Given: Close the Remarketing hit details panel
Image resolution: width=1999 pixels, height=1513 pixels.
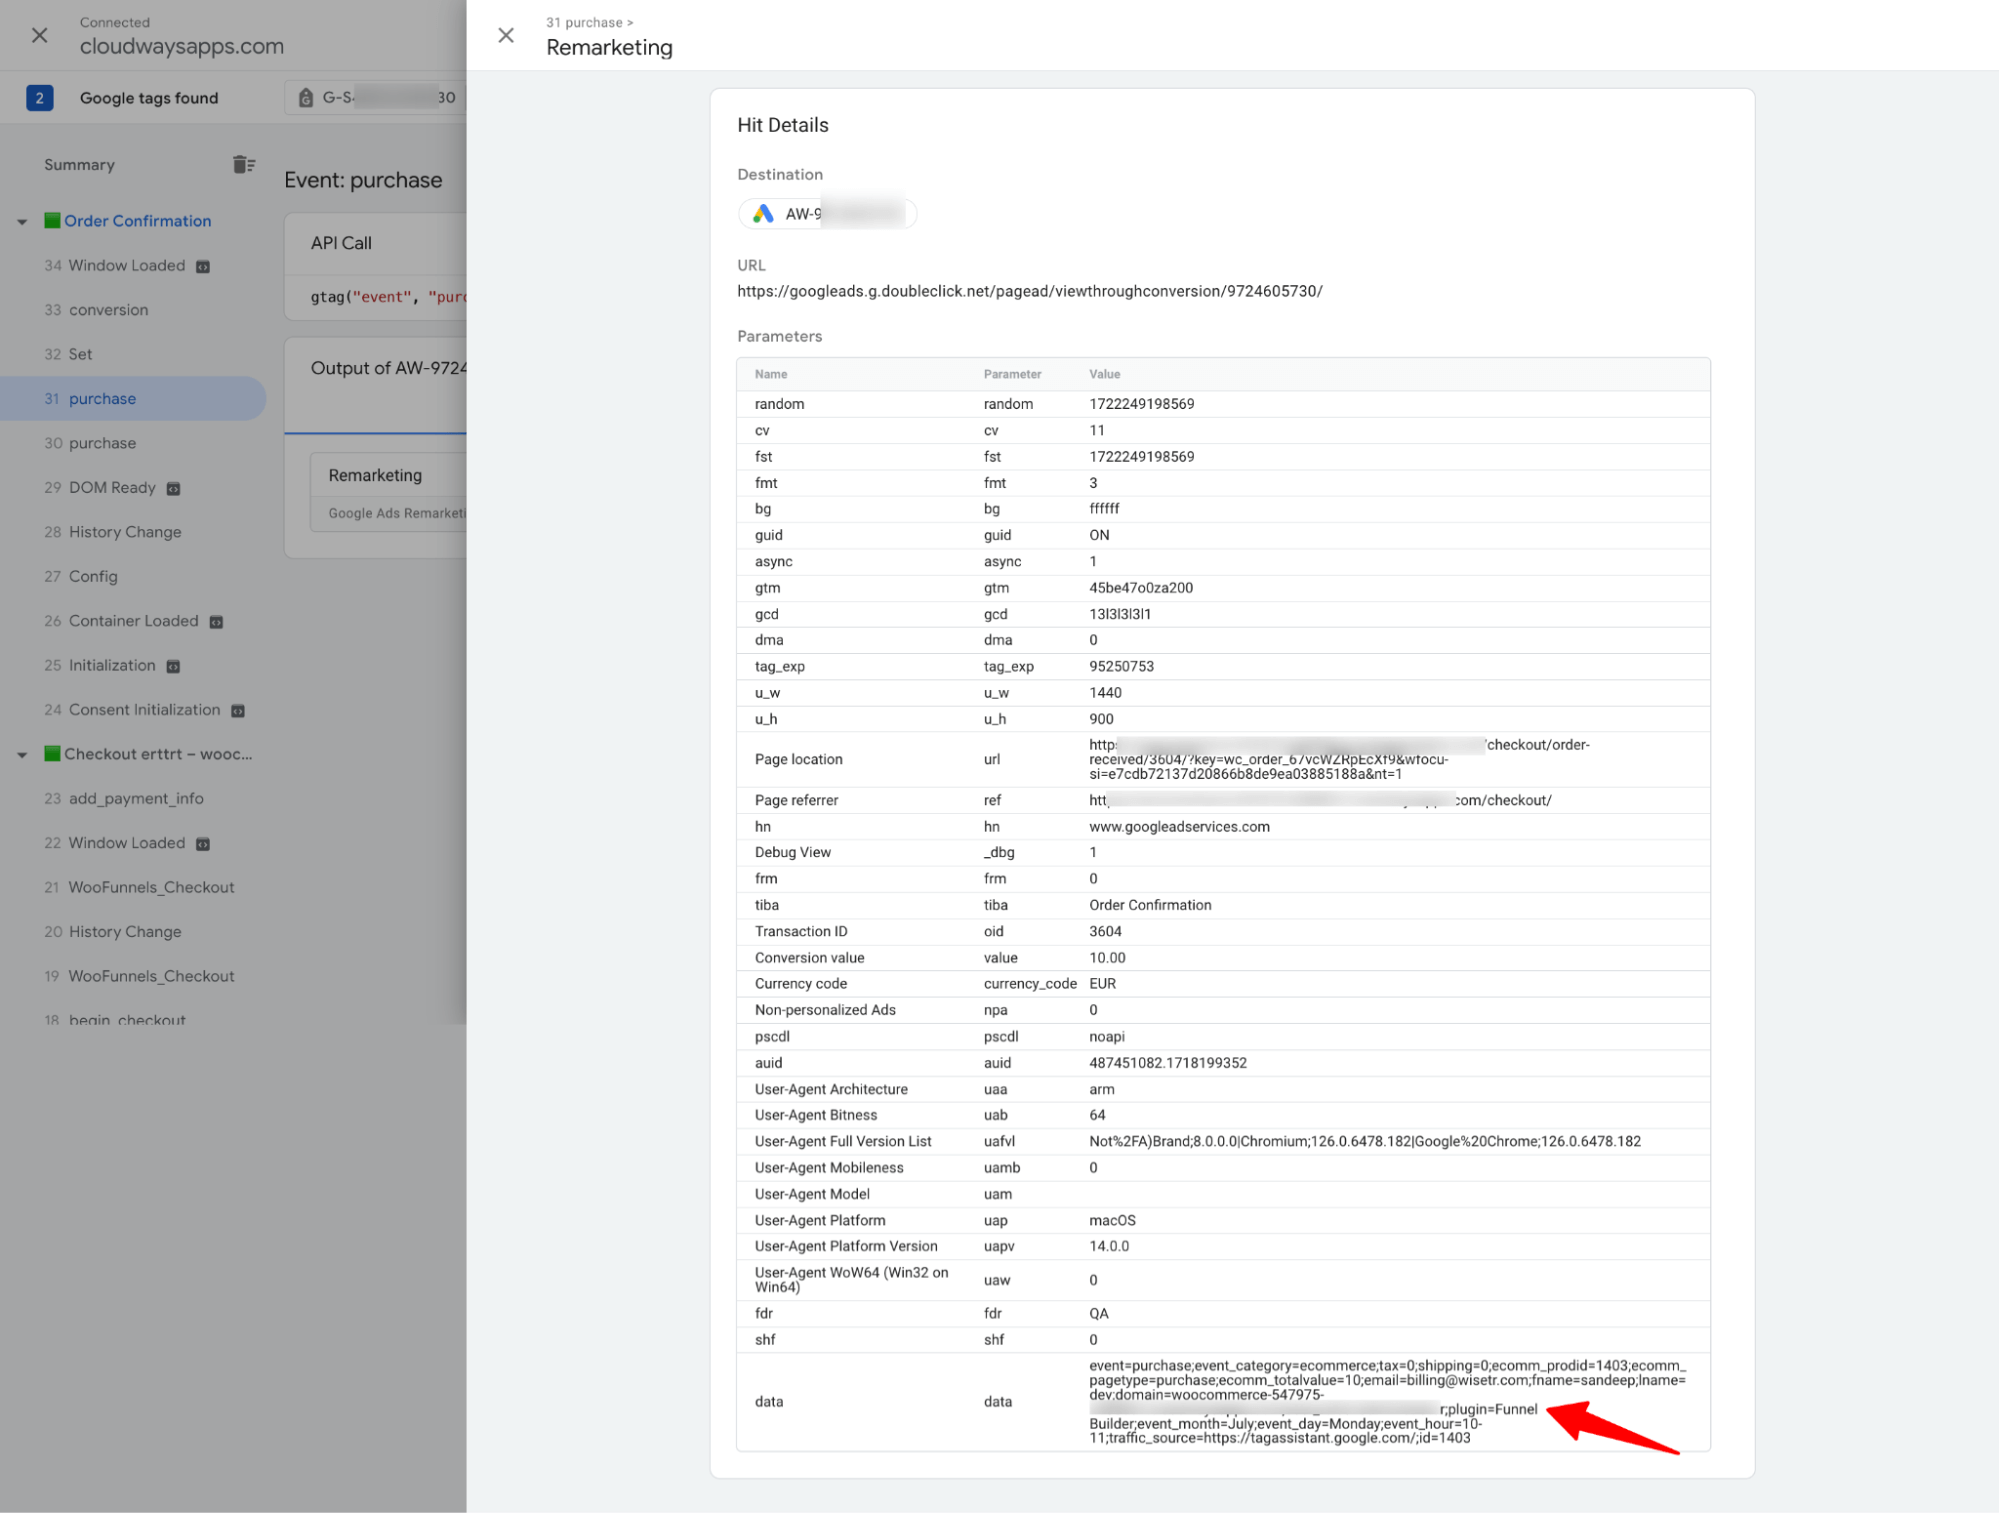Looking at the screenshot, I should (x=506, y=36).
